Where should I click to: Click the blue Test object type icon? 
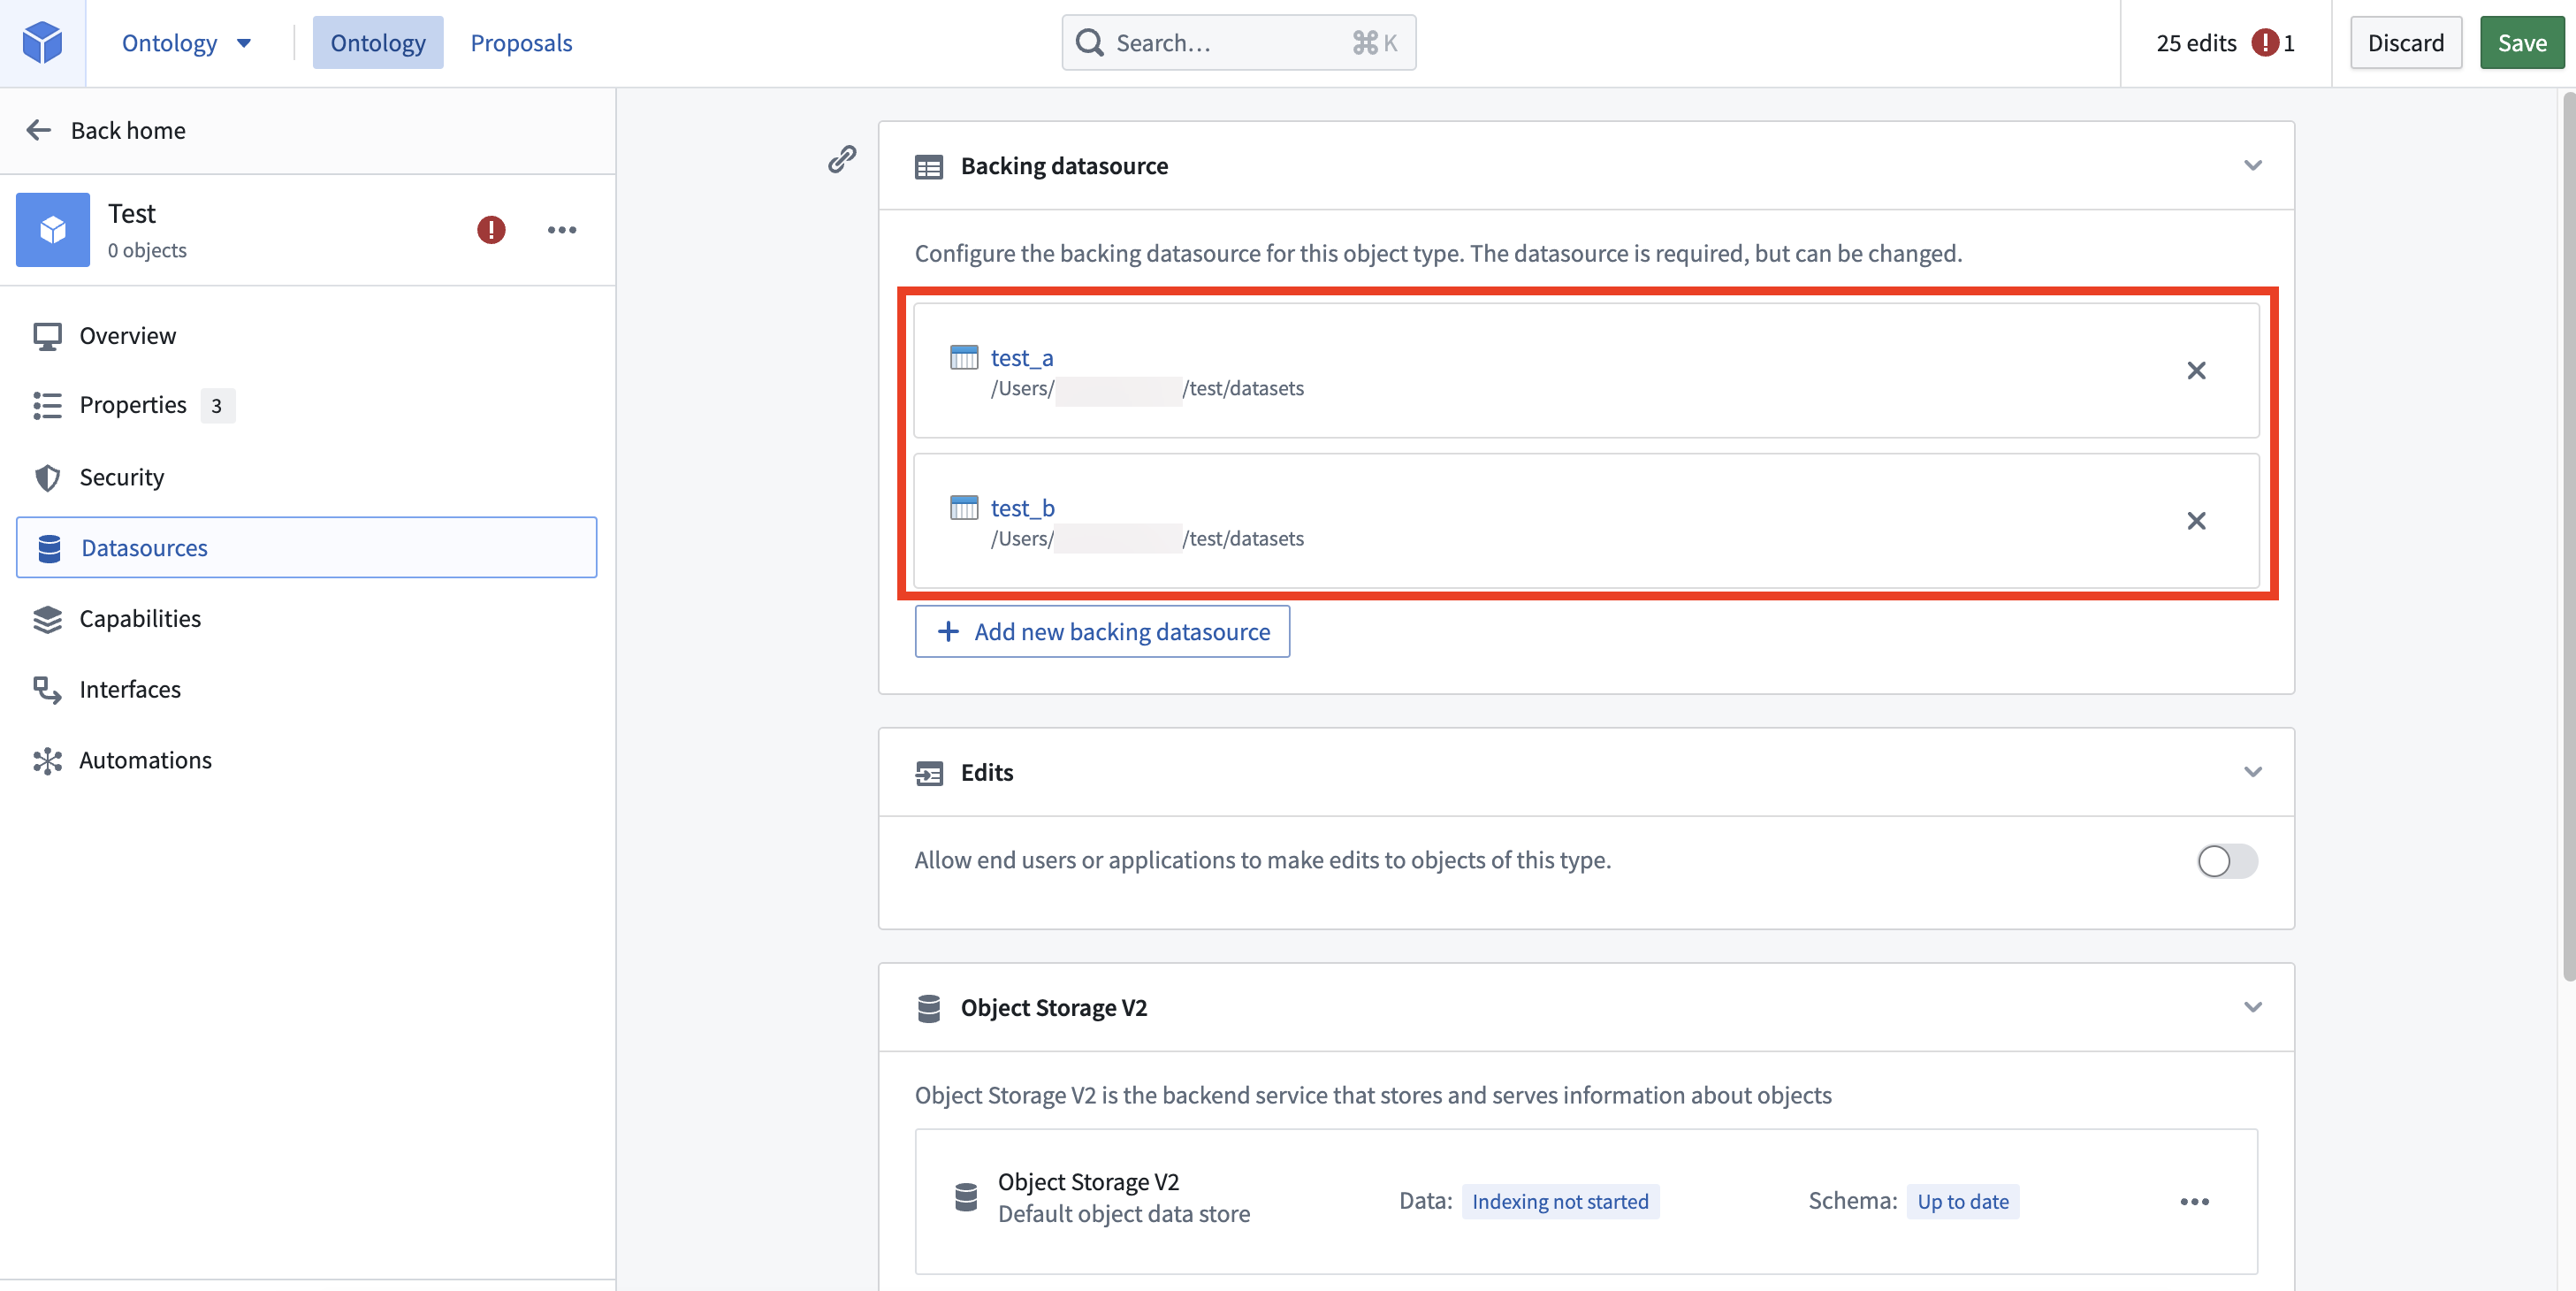pos(53,229)
